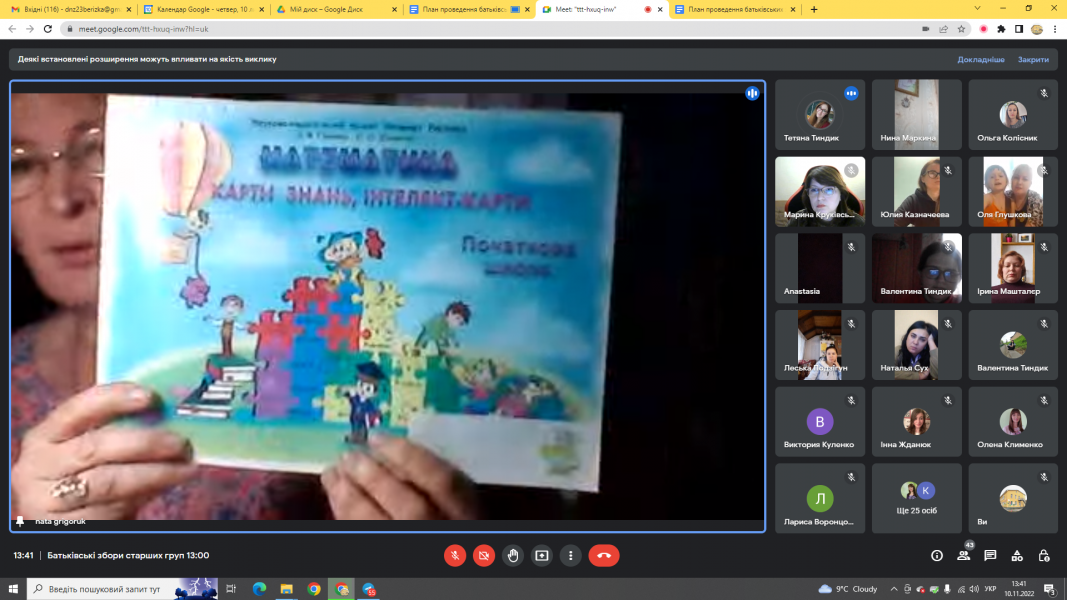Unmute the microphone in the call controls

pos(455,555)
